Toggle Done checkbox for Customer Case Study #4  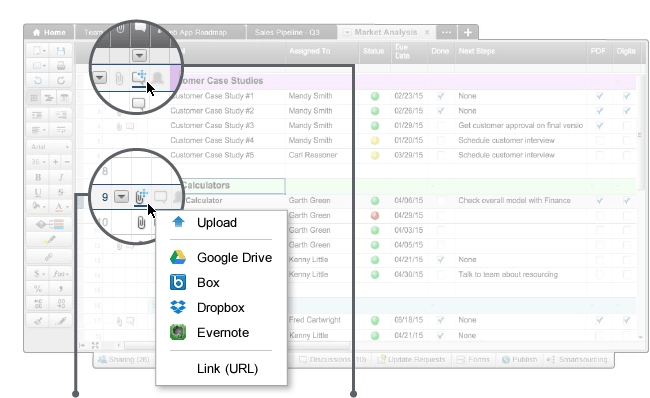441,141
